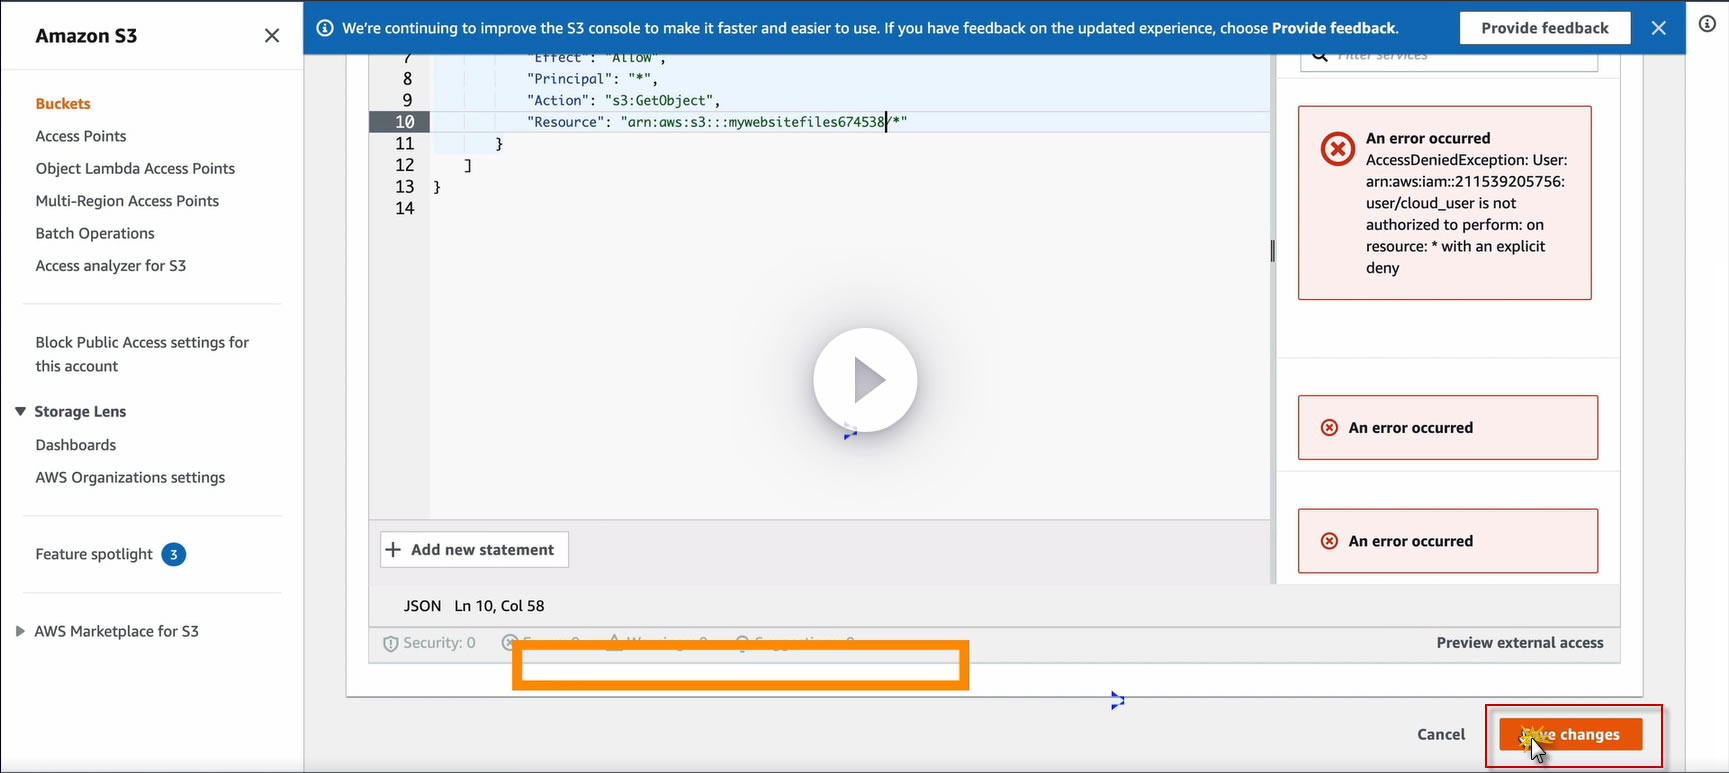The image size is (1729, 773).
Task: Click the shield icon next to Security: 0
Action: (391, 644)
